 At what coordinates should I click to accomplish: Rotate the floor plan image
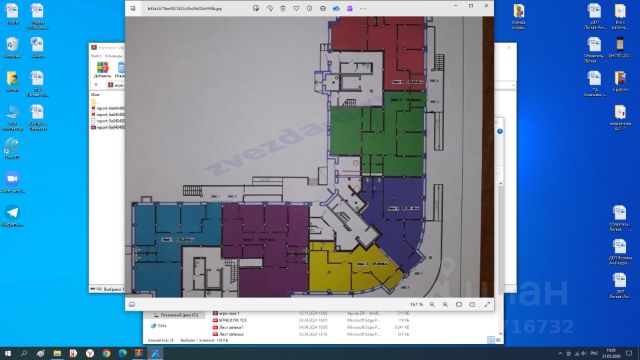click(269, 8)
